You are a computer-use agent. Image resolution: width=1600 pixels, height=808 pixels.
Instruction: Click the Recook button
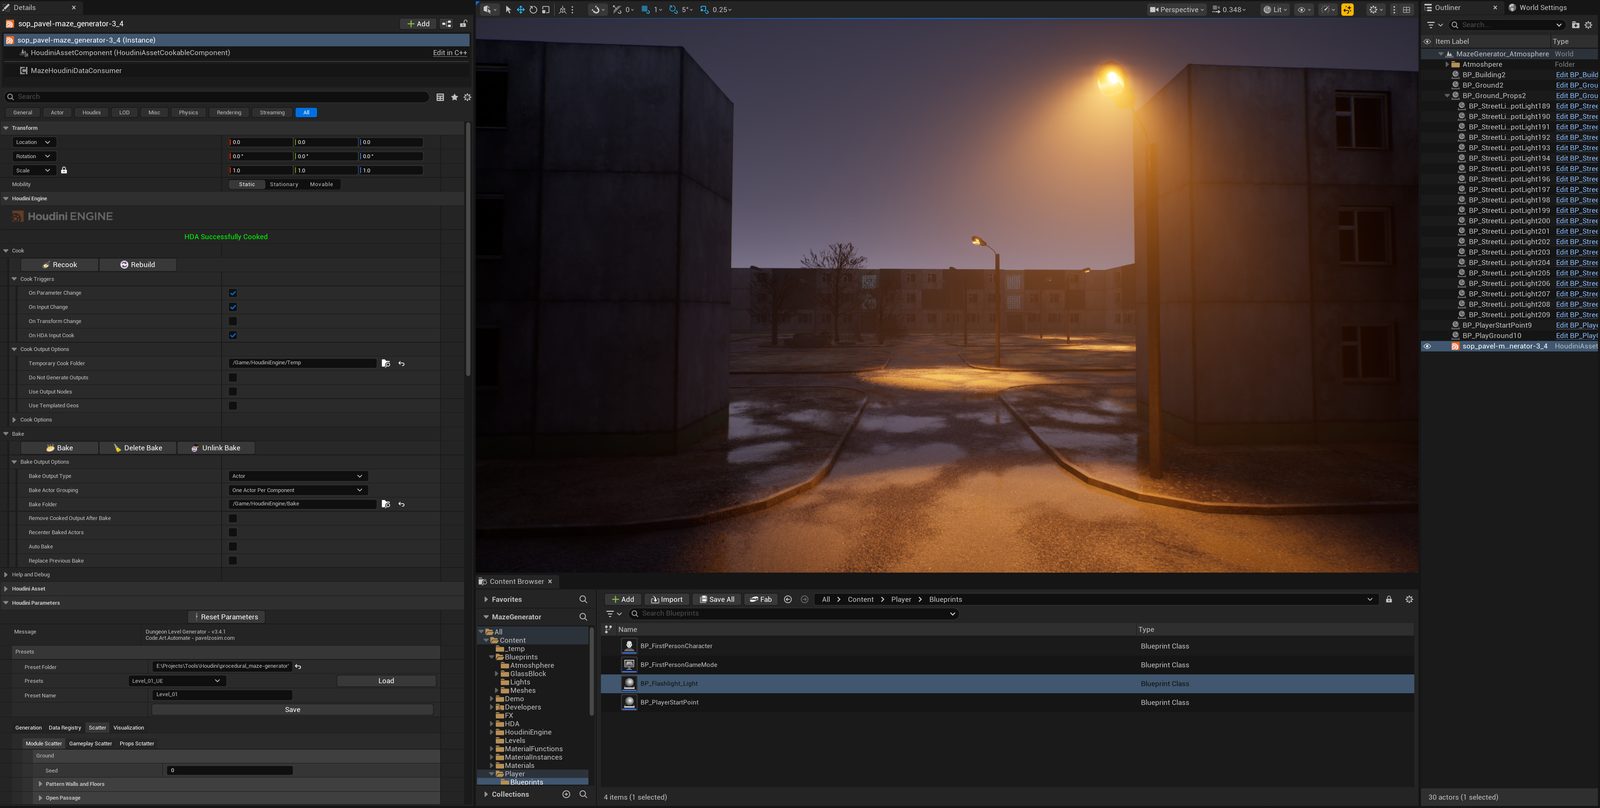pos(60,265)
